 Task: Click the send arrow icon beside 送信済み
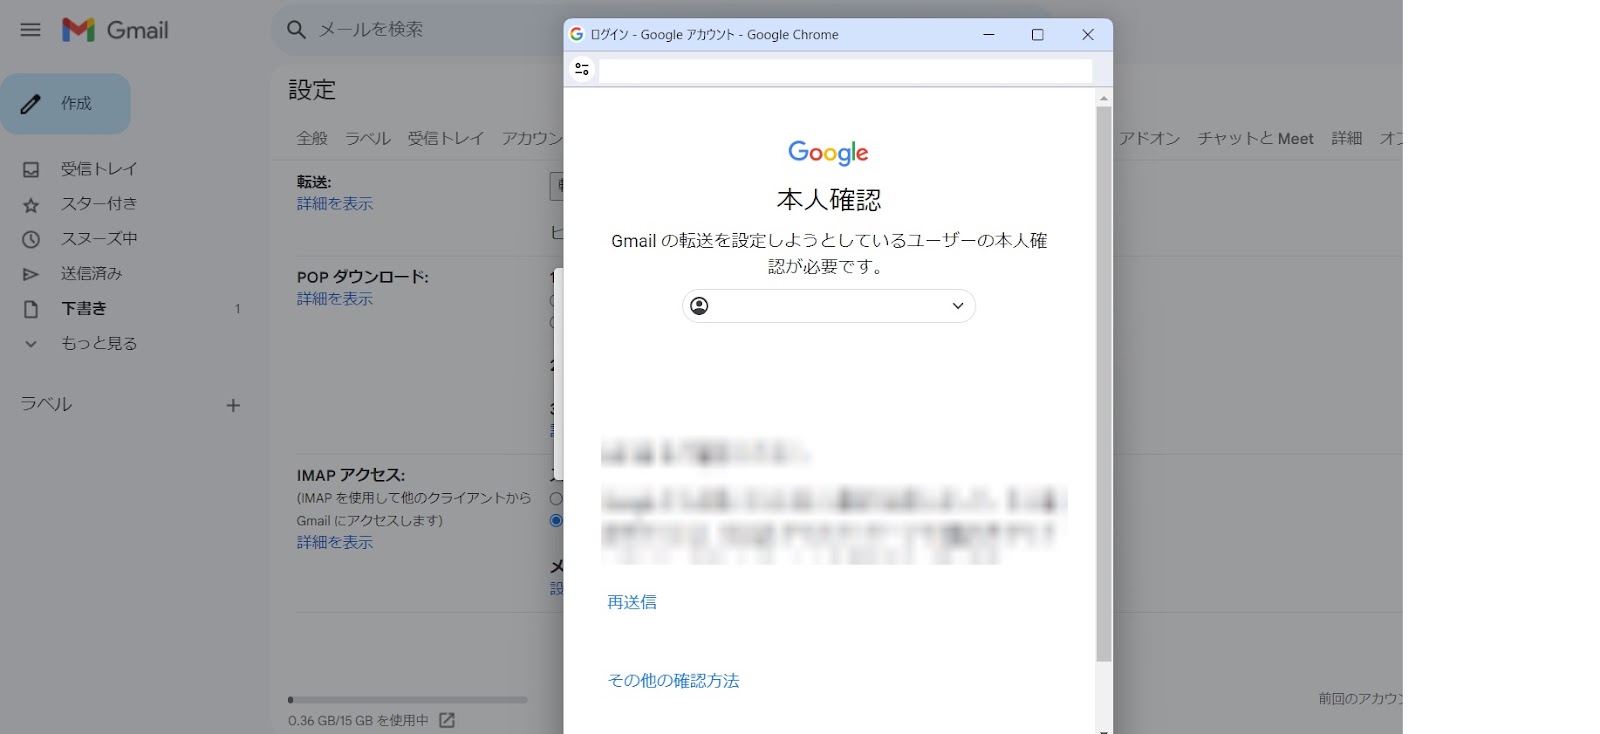point(31,274)
